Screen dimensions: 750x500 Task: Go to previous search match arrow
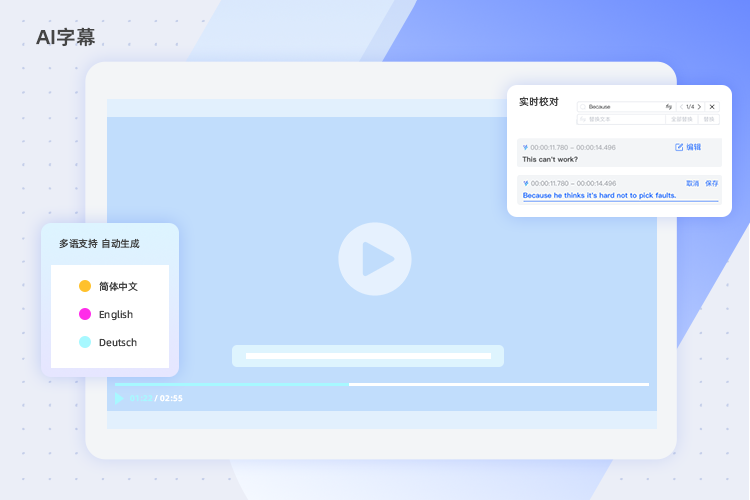click(681, 106)
